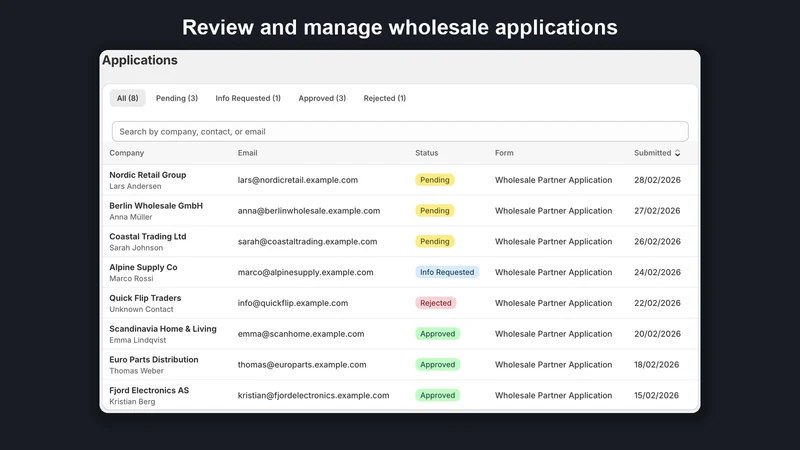Click the Submitted column header label
The width and height of the screenshot is (800, 450).
pos(653,153)
